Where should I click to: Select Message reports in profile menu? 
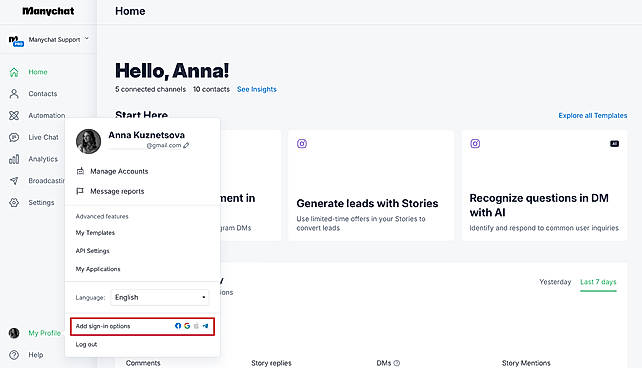117,191
